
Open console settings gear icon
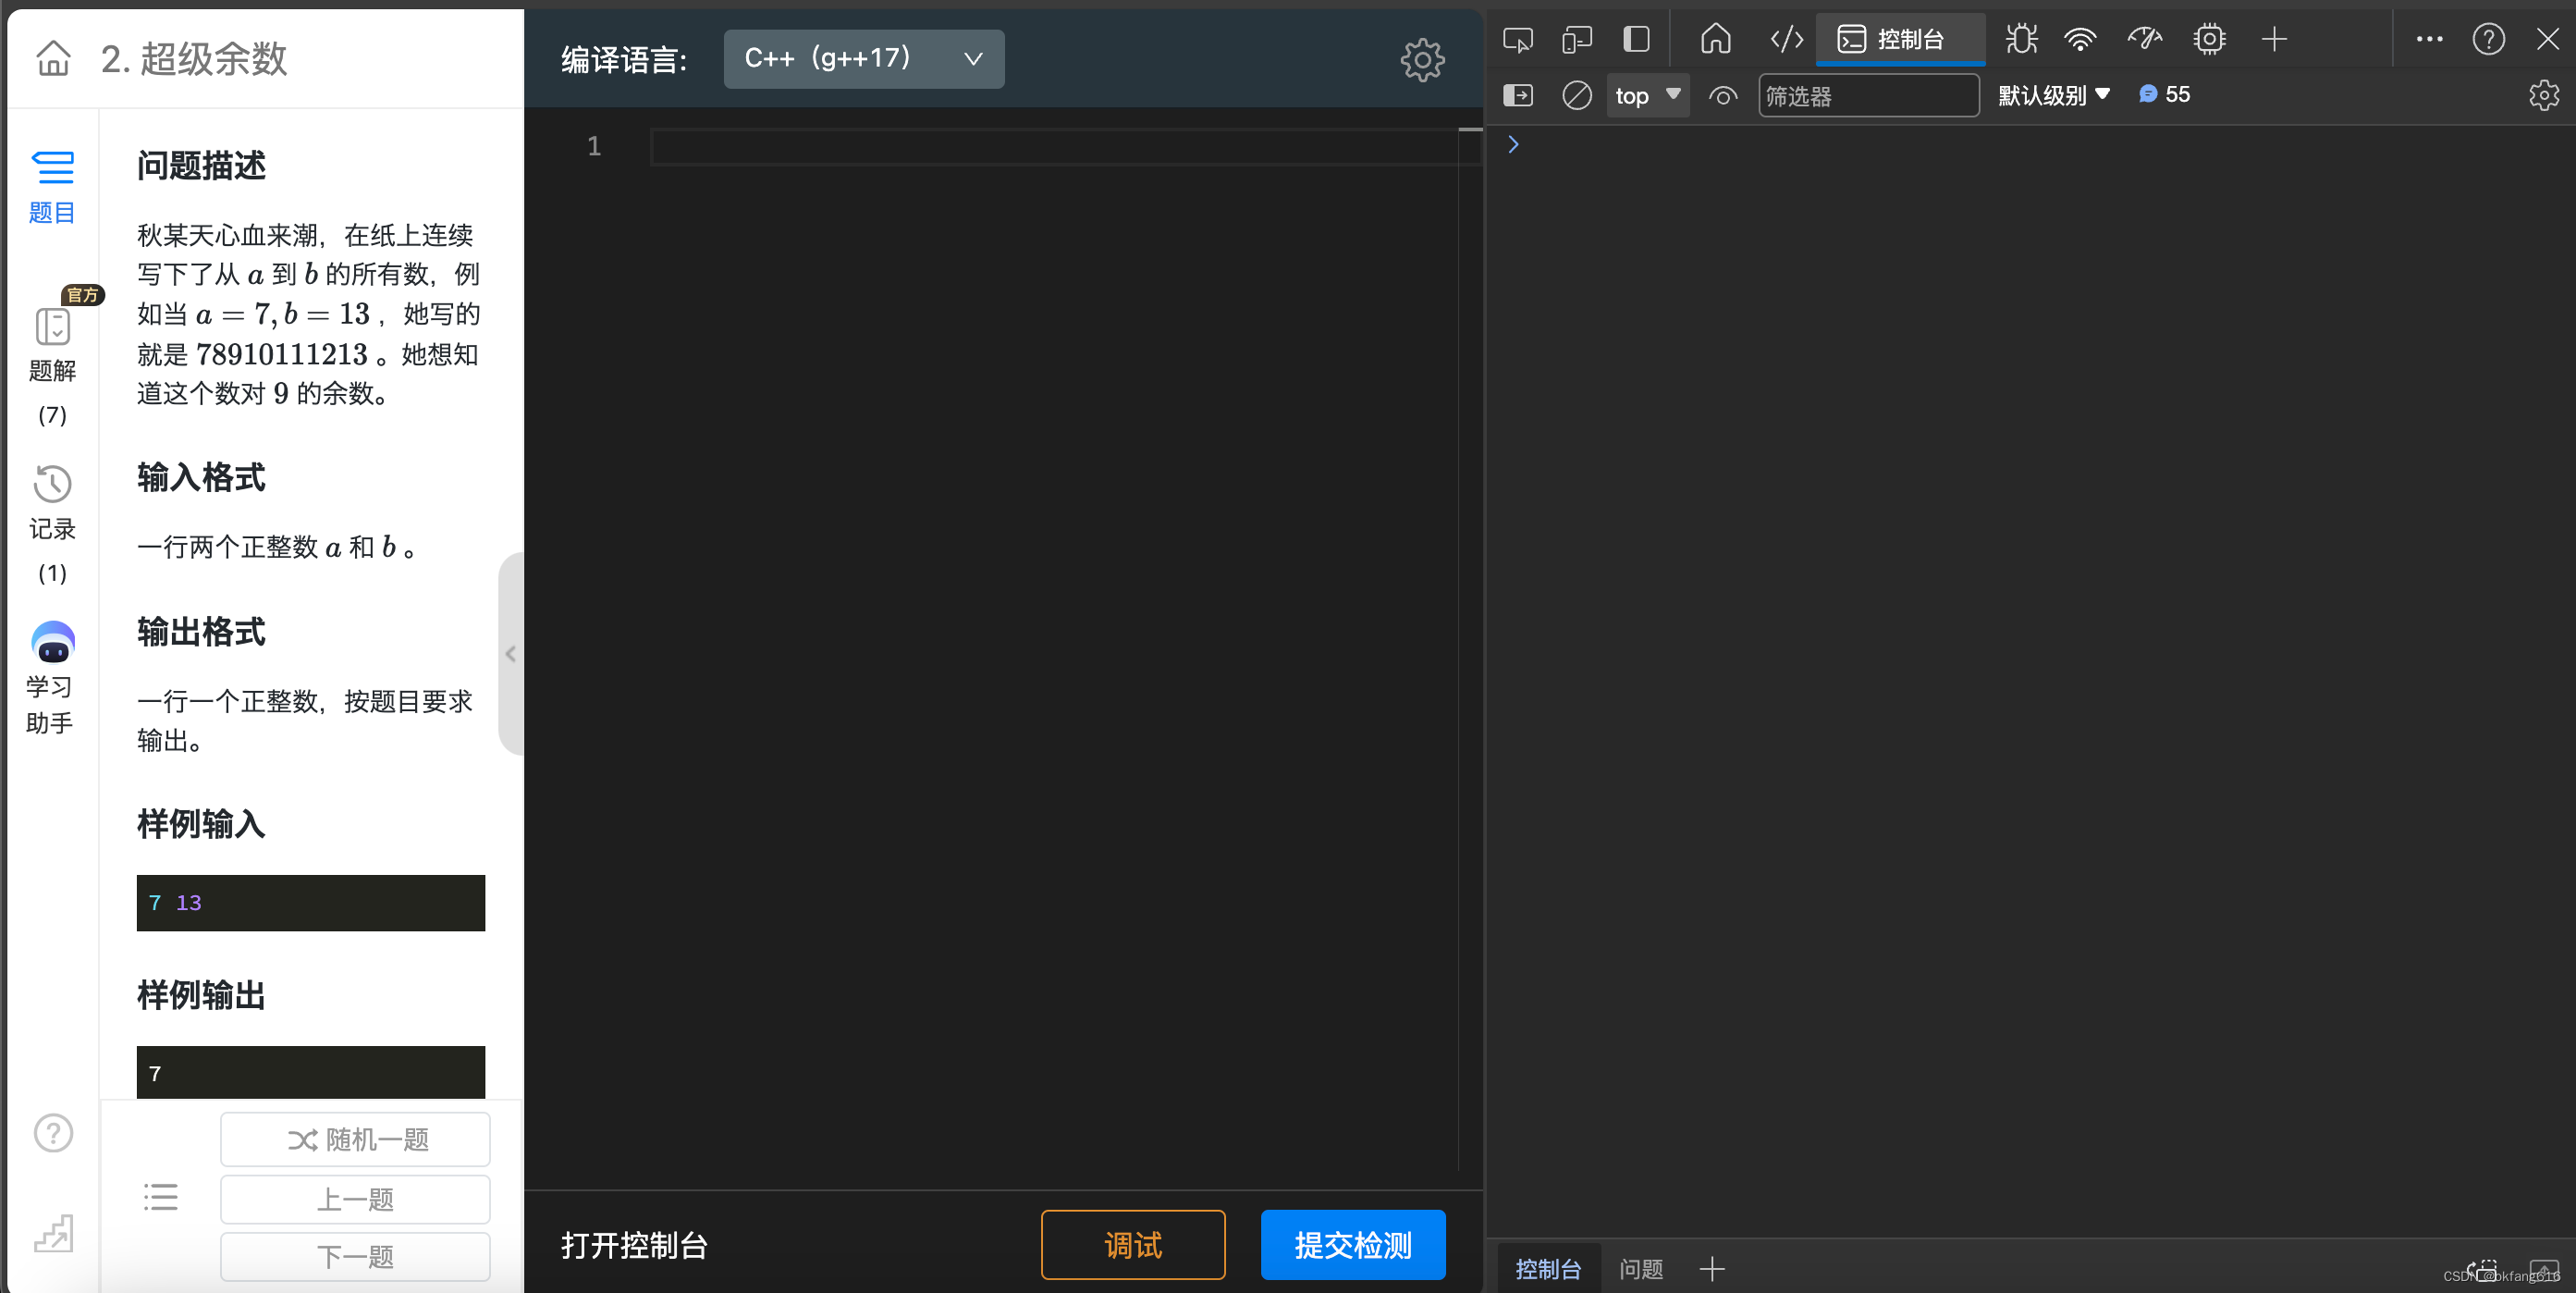[x=2544, y=96]
